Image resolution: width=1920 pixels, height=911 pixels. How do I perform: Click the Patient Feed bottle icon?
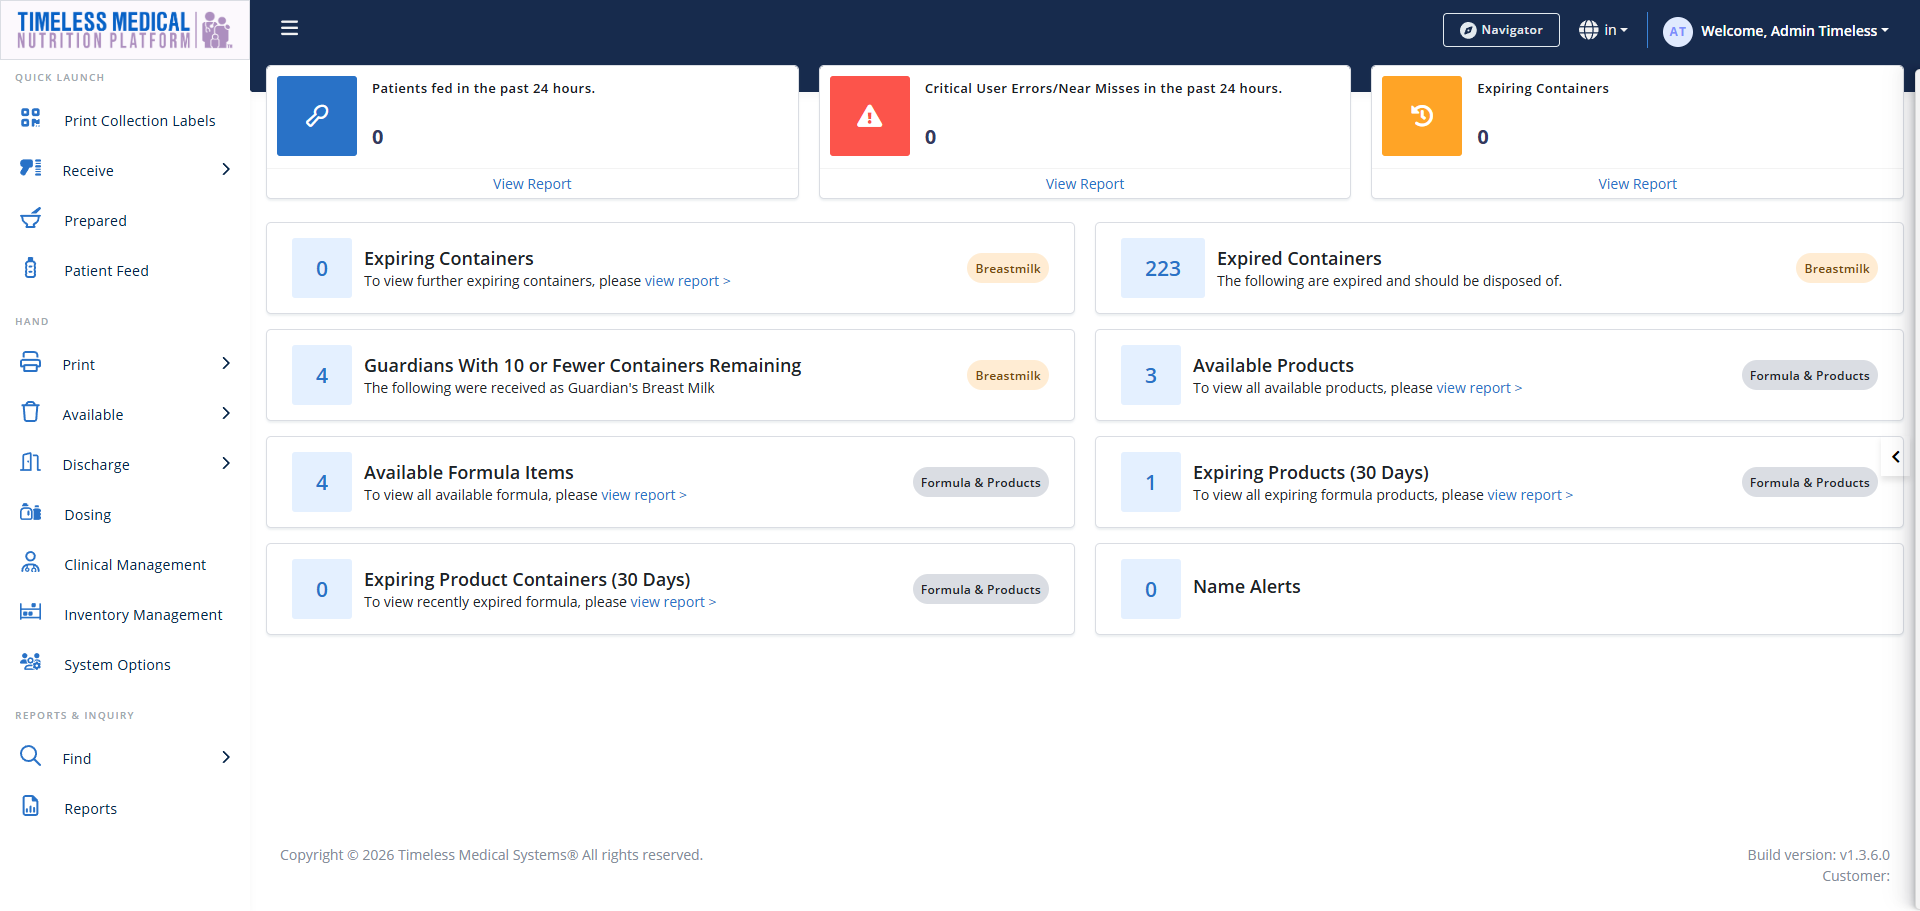pyautogui.click(x=31, y=268)
